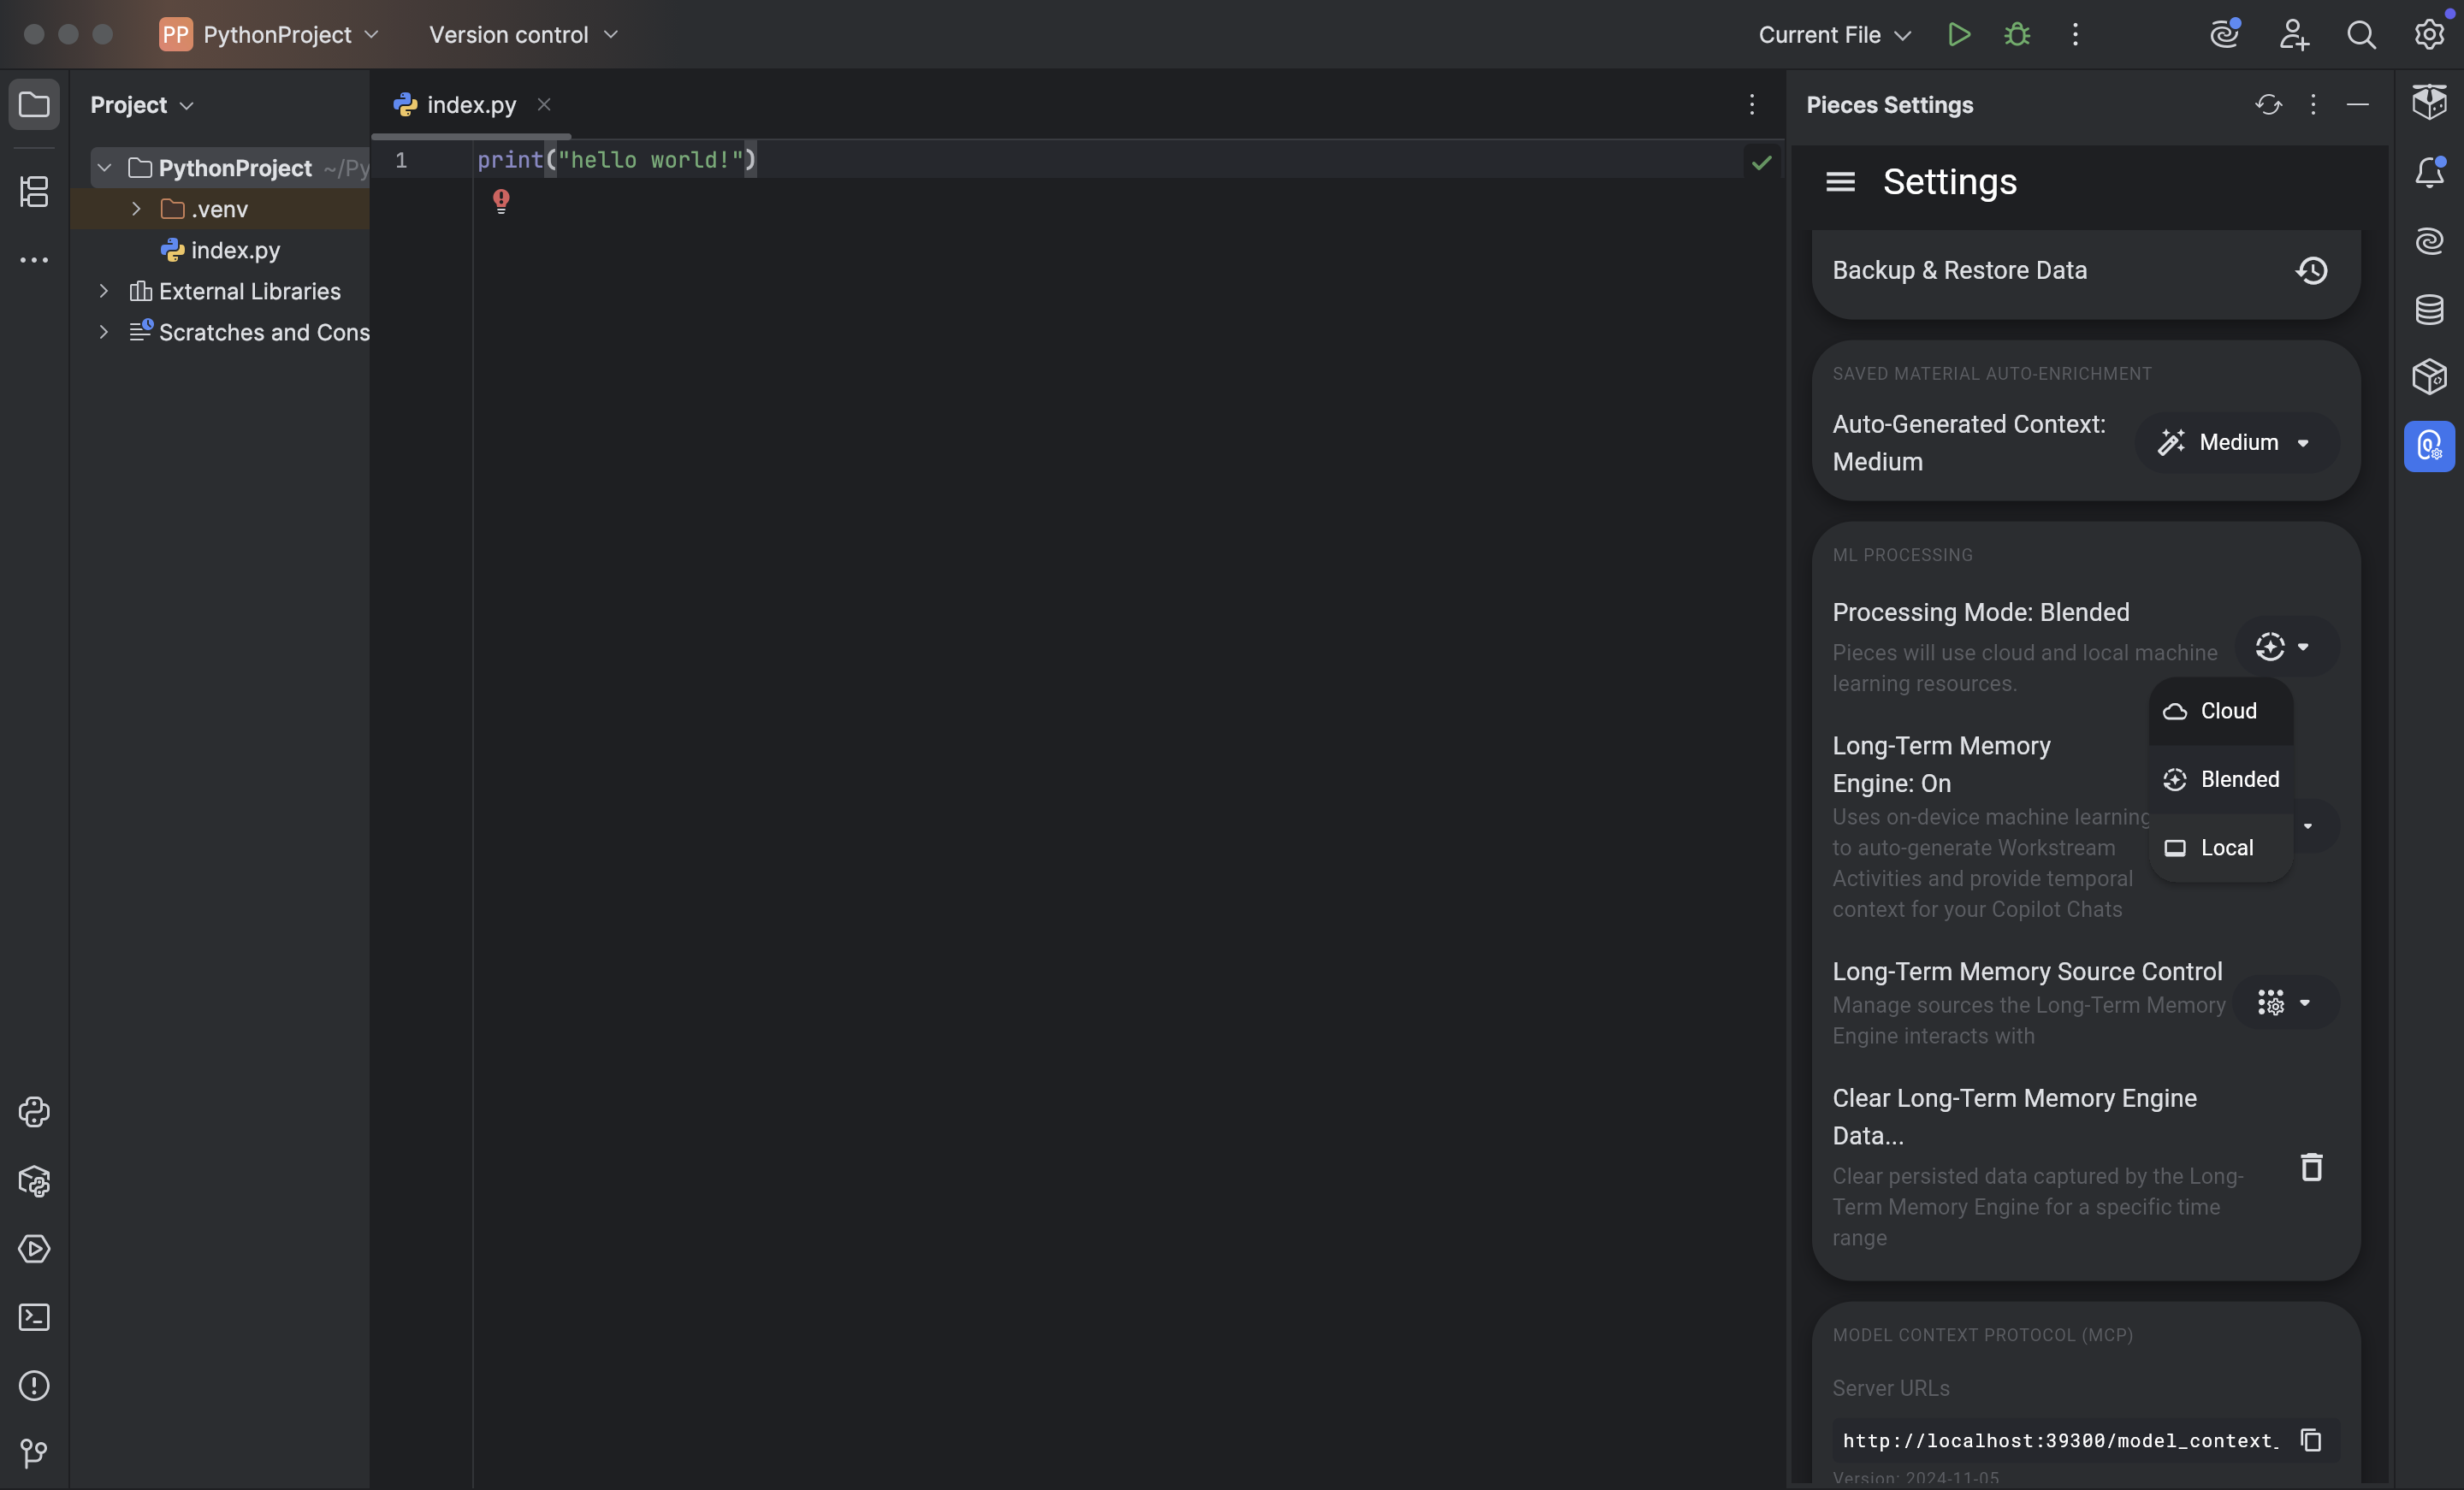Open the Project tool window folder icon
Viewport: 2464px width, 1490px height.
tap(34, 104)
